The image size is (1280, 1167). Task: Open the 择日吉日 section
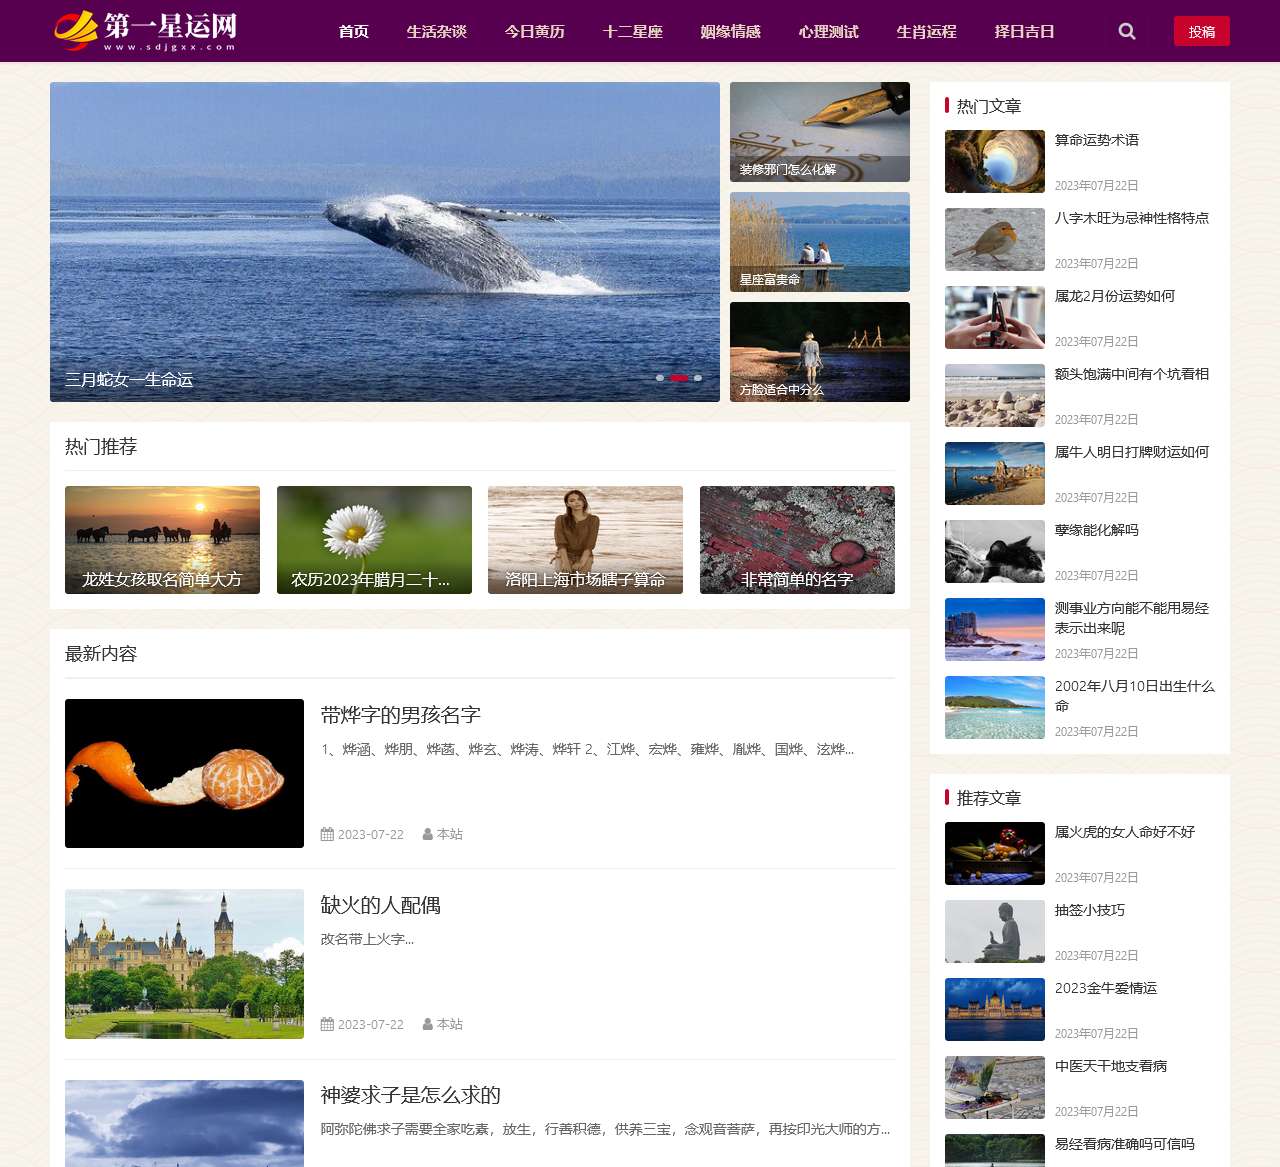pos(1023,31)
